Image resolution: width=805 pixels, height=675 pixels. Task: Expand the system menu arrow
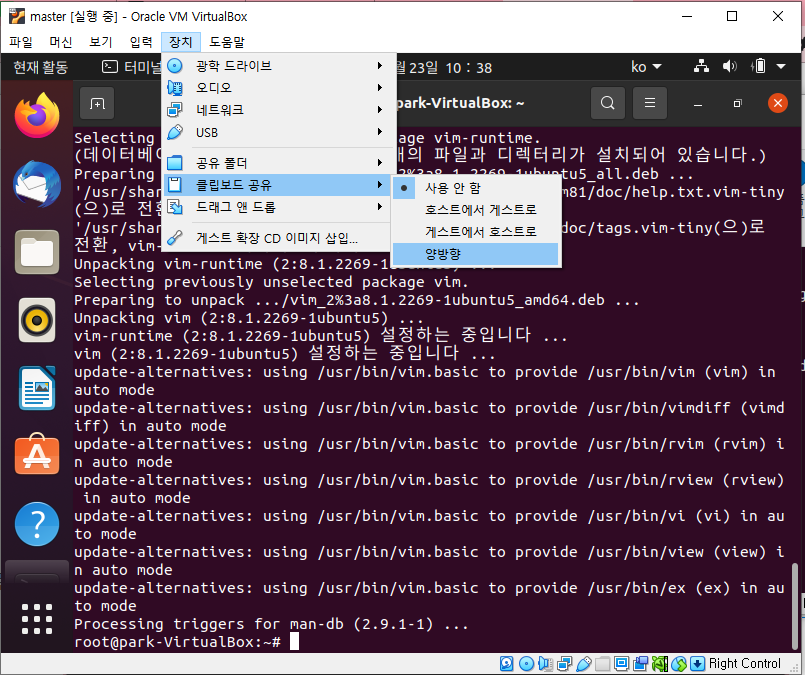pos(781,66)
